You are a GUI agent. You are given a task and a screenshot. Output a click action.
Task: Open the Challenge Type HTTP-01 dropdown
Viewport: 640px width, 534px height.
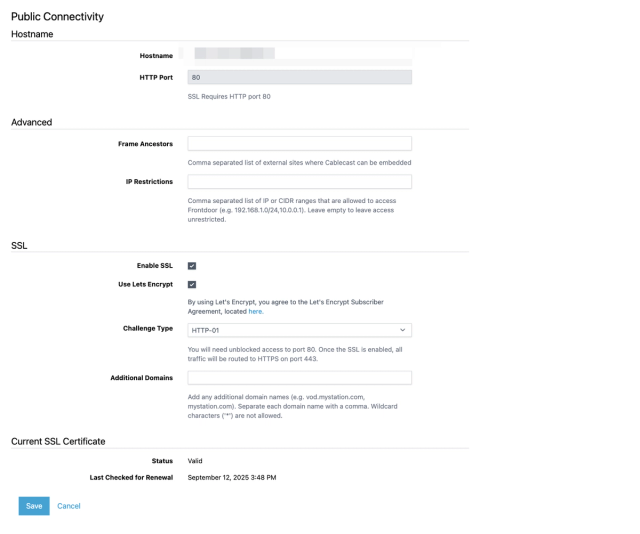[300, 330]
